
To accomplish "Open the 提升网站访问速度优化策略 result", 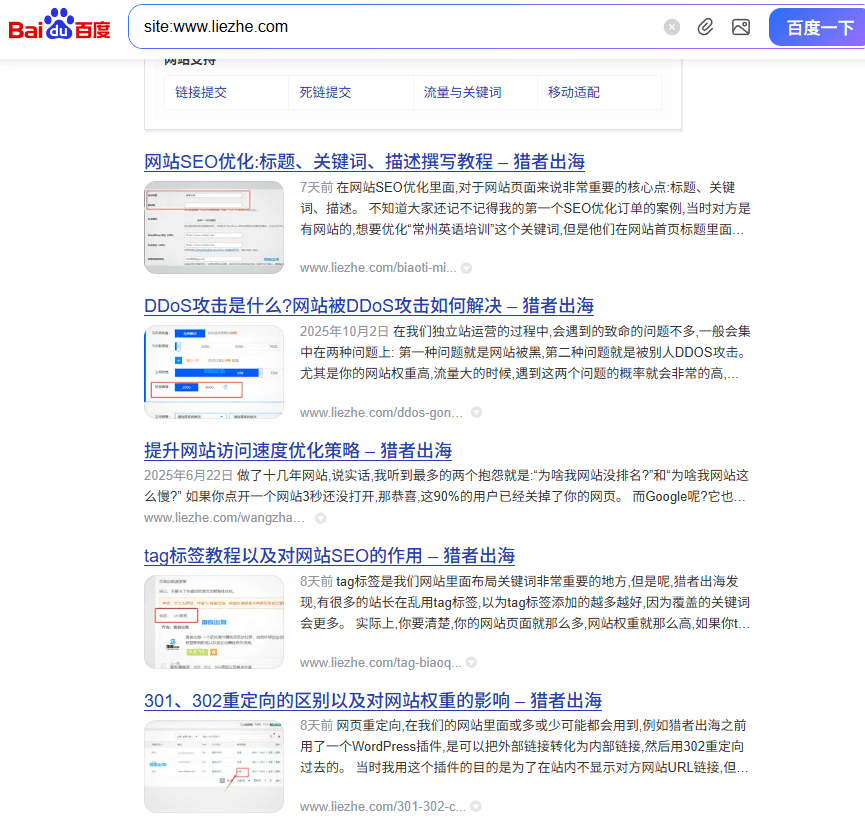I will [297, 450].
